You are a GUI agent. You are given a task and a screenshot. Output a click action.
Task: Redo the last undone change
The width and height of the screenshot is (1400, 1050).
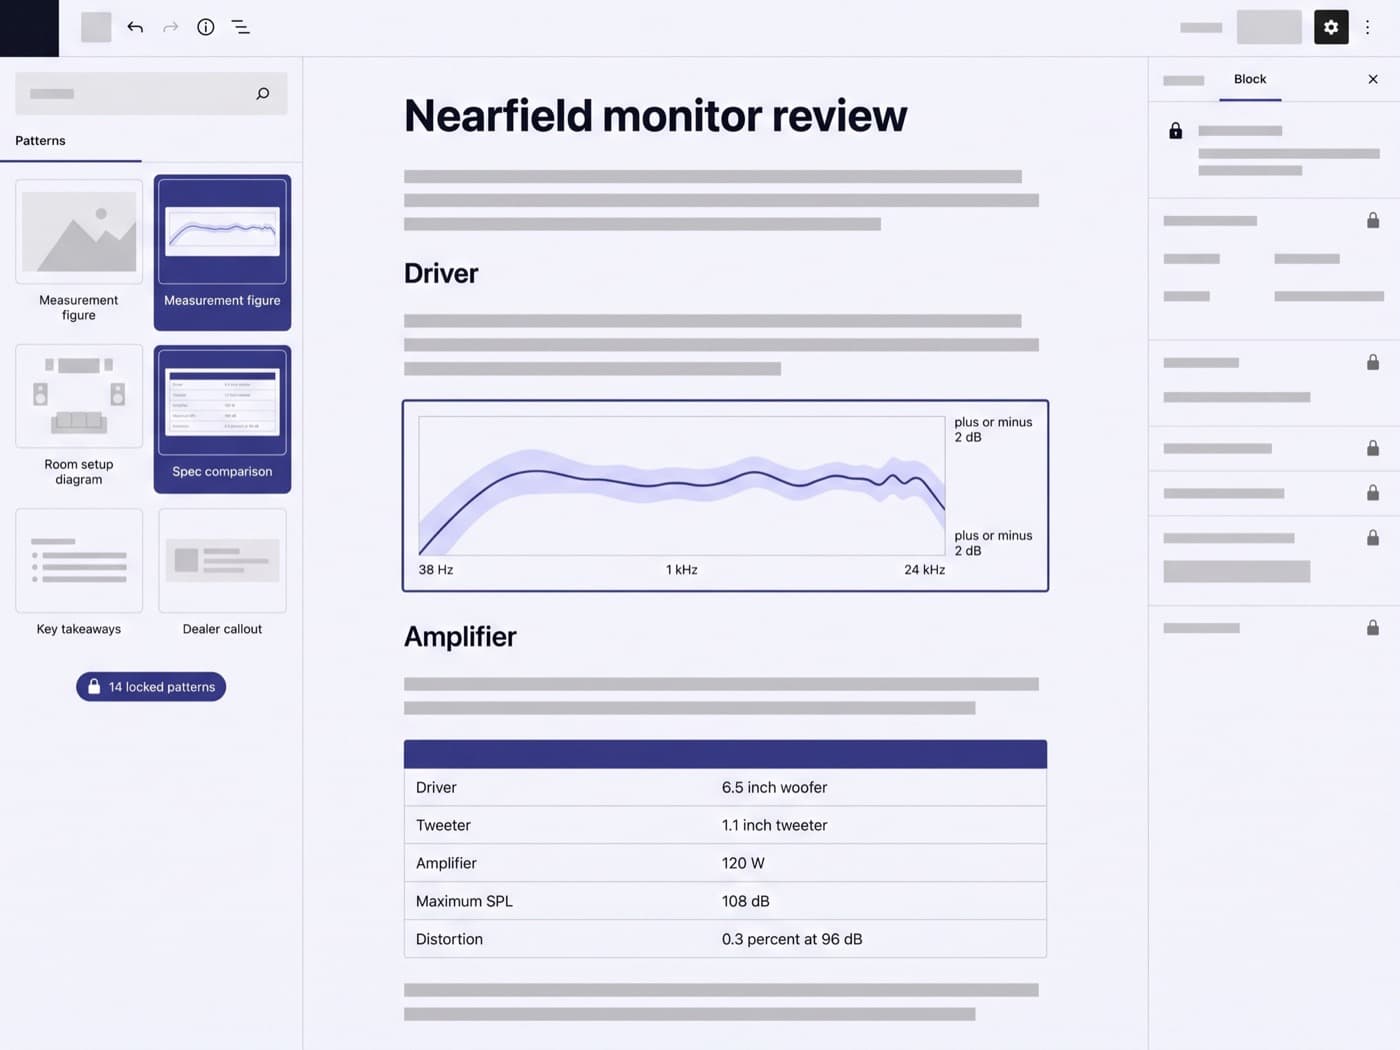point(170,27)
